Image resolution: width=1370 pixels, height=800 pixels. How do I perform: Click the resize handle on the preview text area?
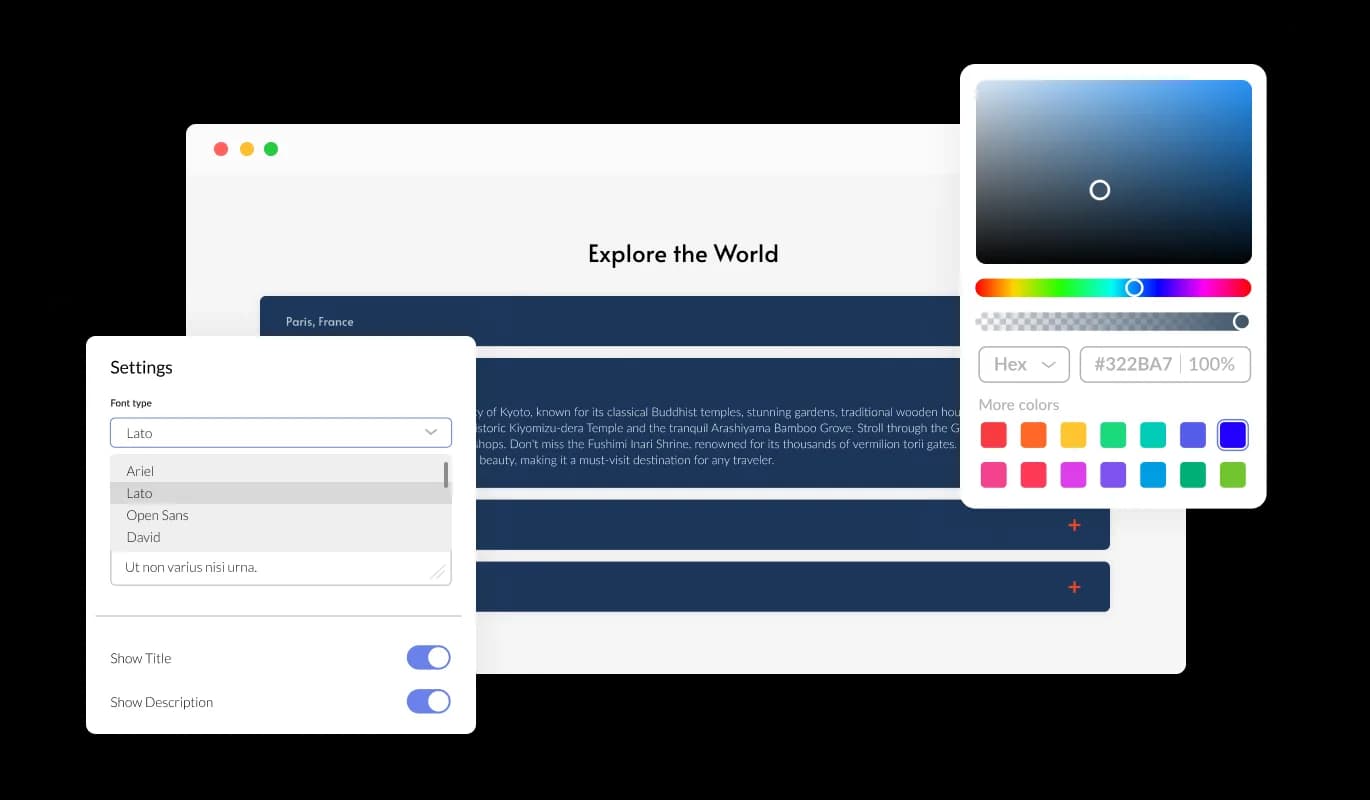click(x=438, y=571)
